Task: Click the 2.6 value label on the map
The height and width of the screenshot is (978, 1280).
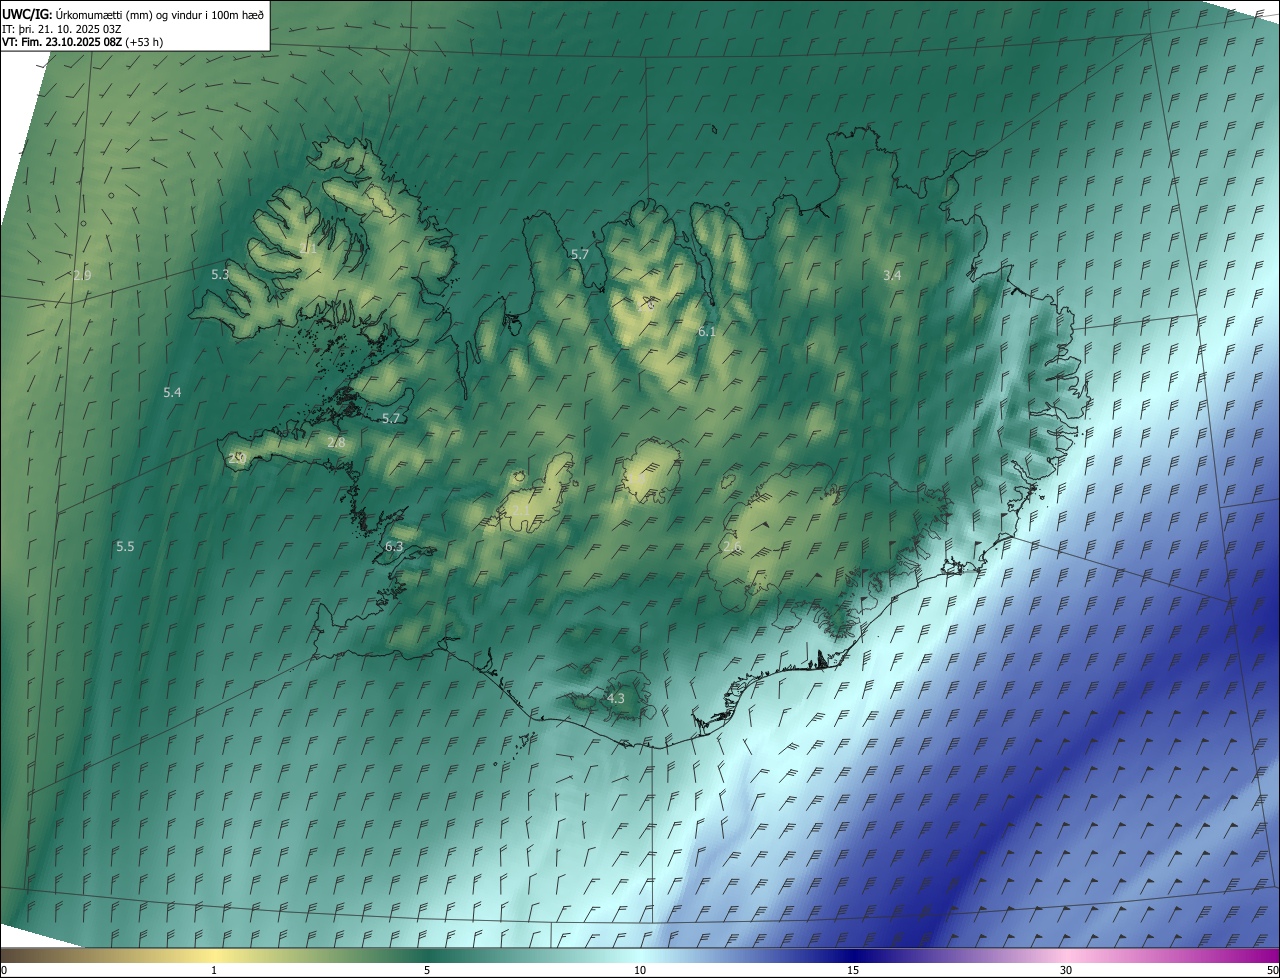Action: coord(732,547)
